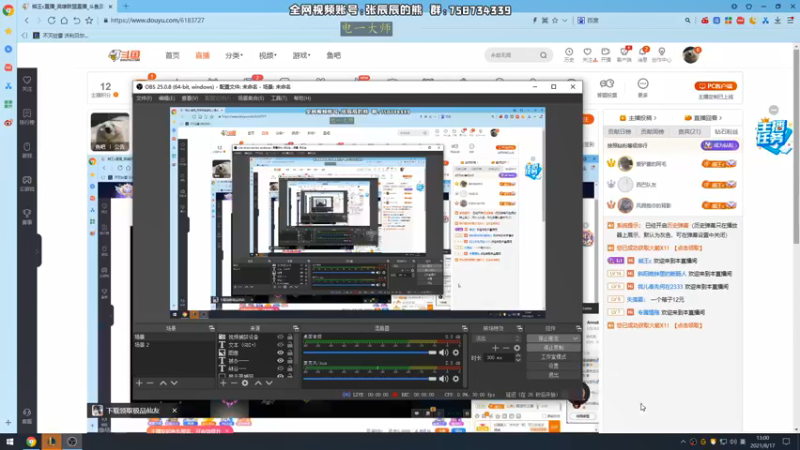Open OBS 工具(T) menu

coord(279,98)
